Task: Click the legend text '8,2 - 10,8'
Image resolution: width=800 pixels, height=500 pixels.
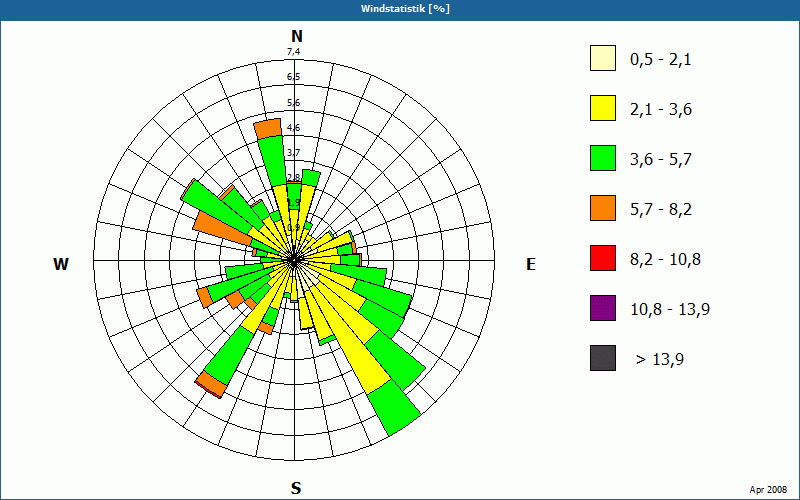Action: [665, 260]
